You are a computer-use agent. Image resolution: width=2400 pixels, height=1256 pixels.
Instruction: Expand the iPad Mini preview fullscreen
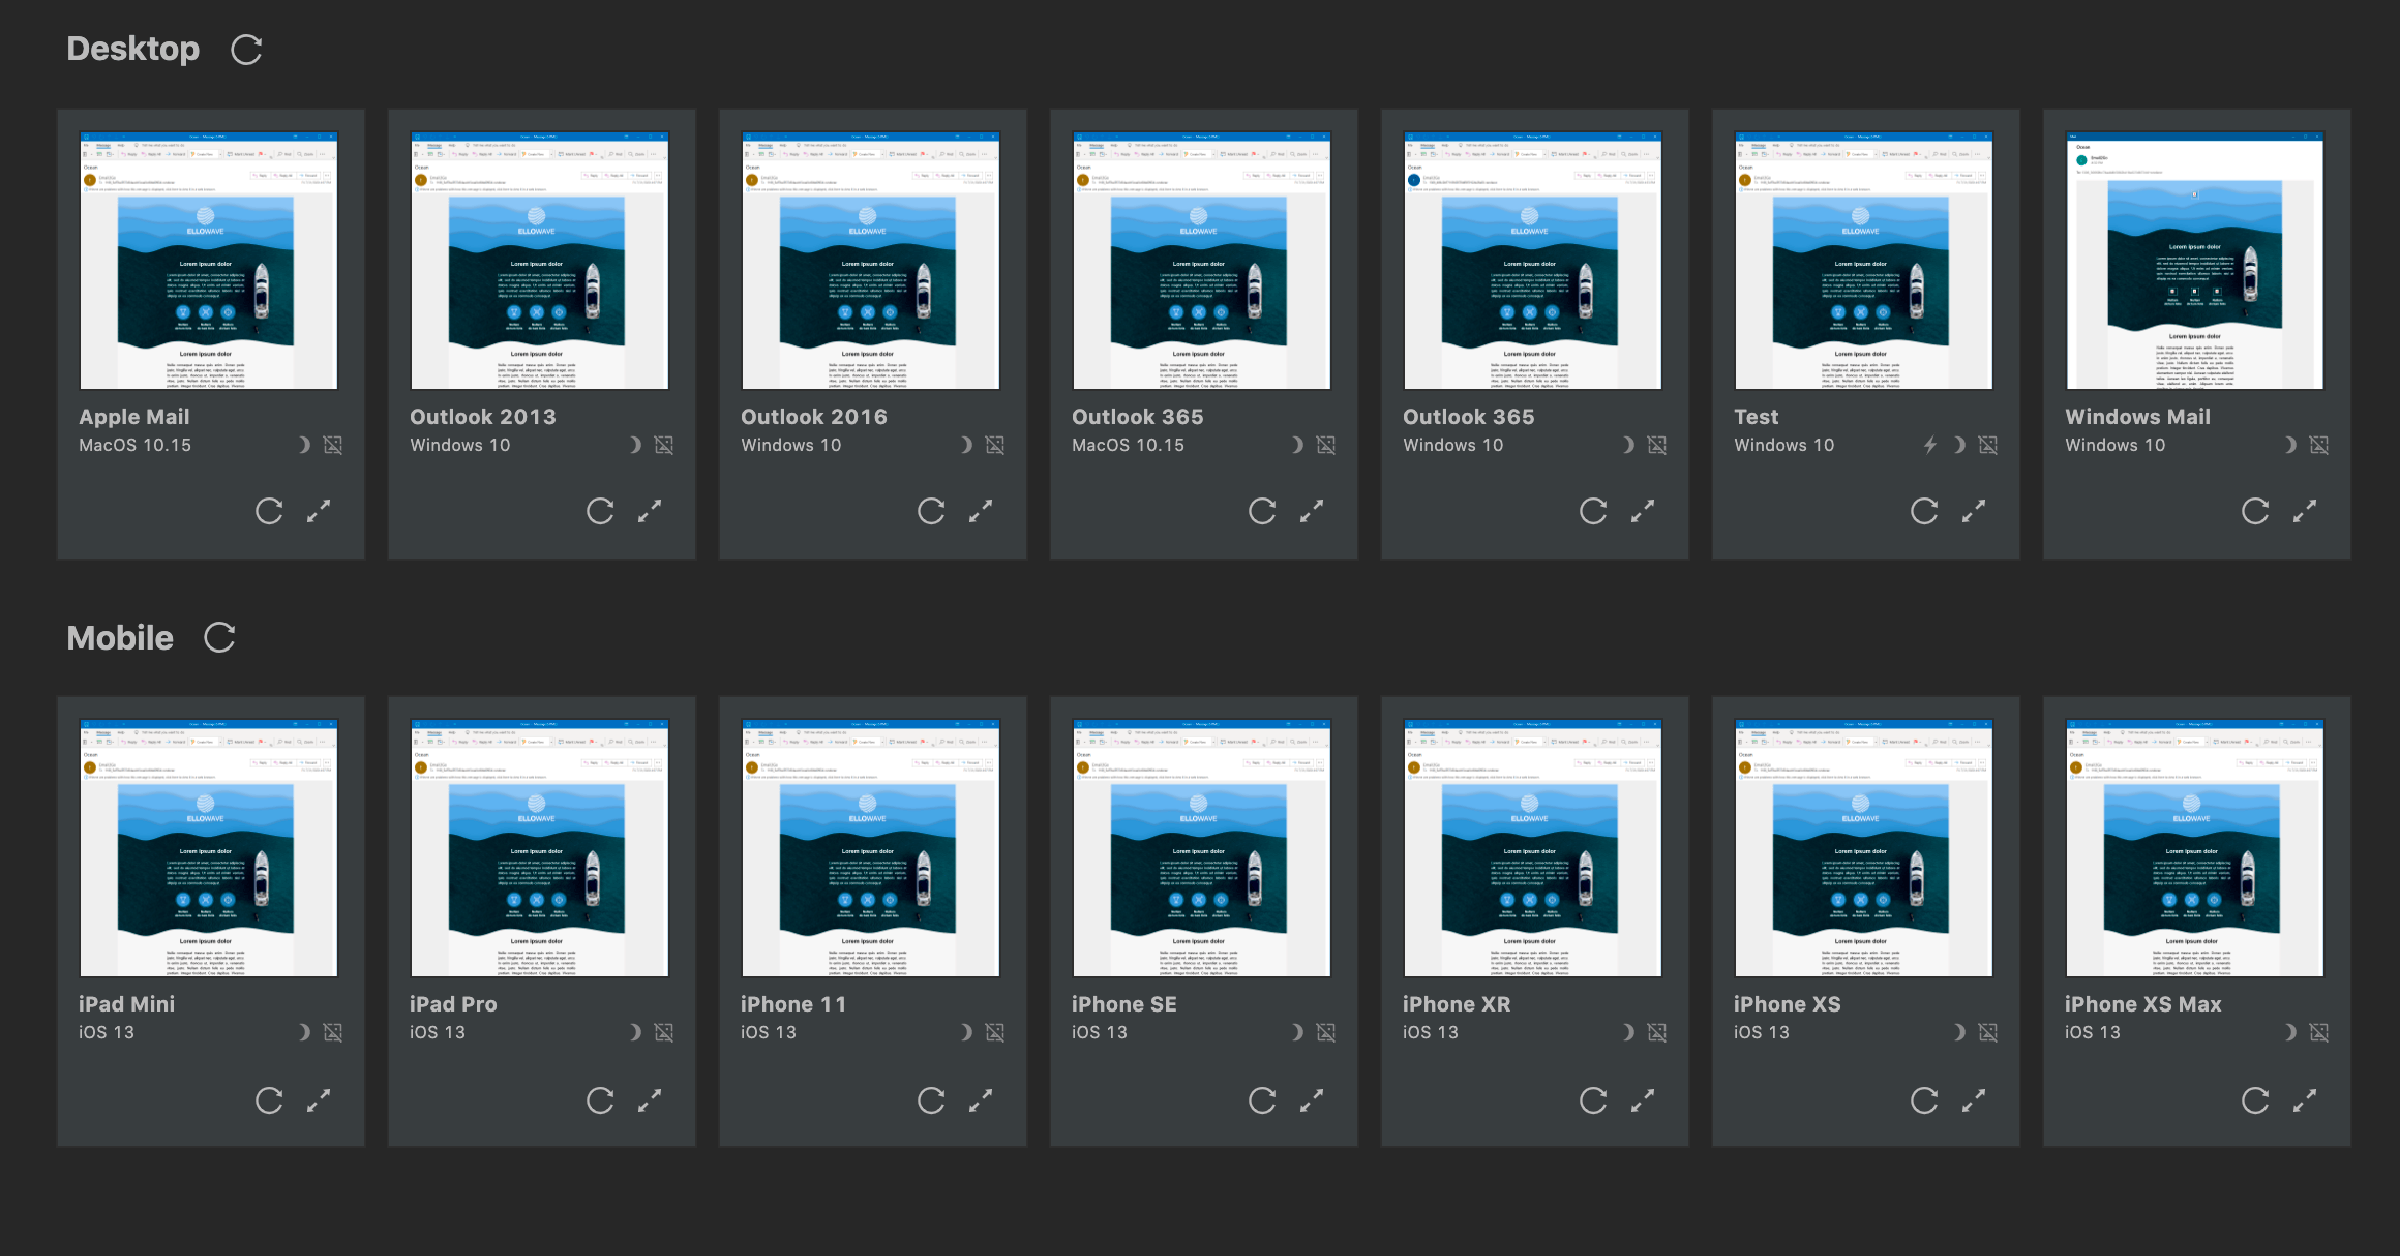click(x=318, y=1100)
